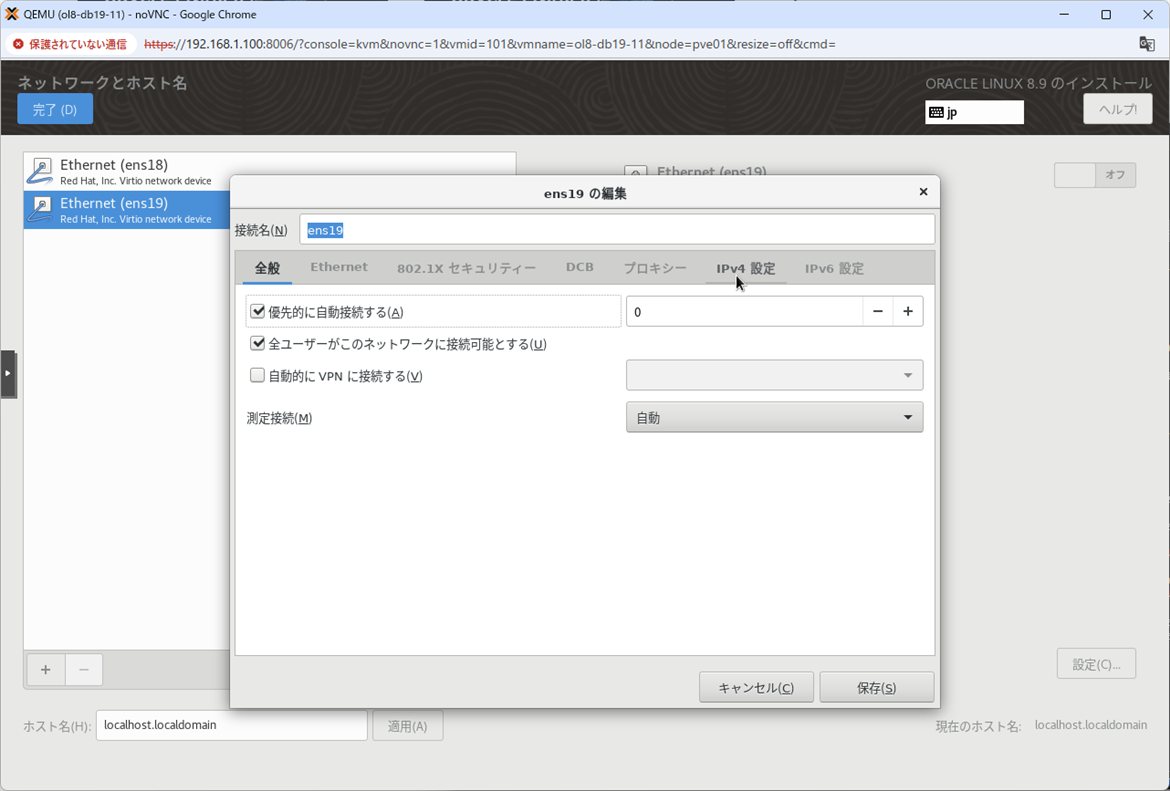Remove network device with minus button
1170x791 pixels.
point(84,669)
